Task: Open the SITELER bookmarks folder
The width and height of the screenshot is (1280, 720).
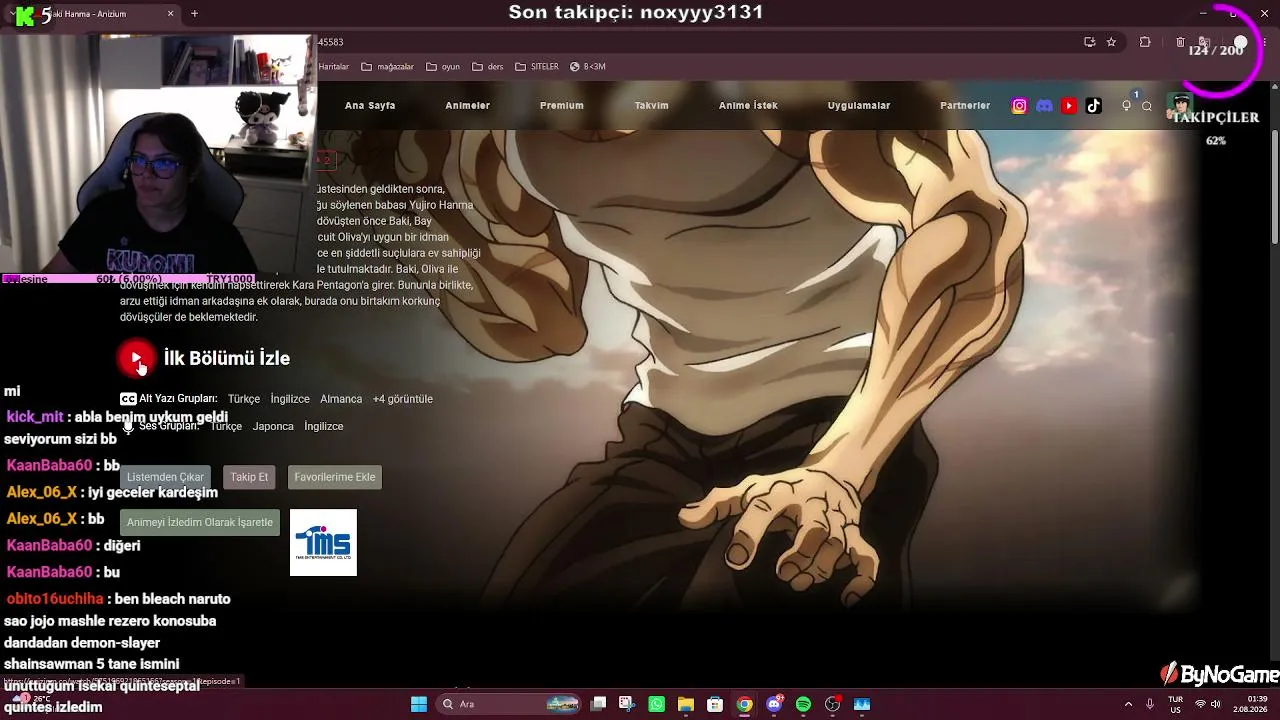Action: click(x=537, y=67)
